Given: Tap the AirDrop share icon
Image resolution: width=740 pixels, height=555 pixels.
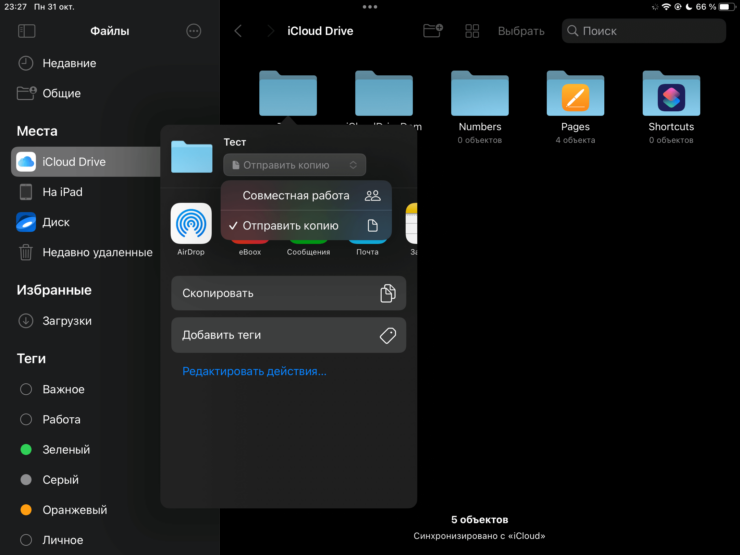Looking at the screenshot, I should tap(190, 224).
